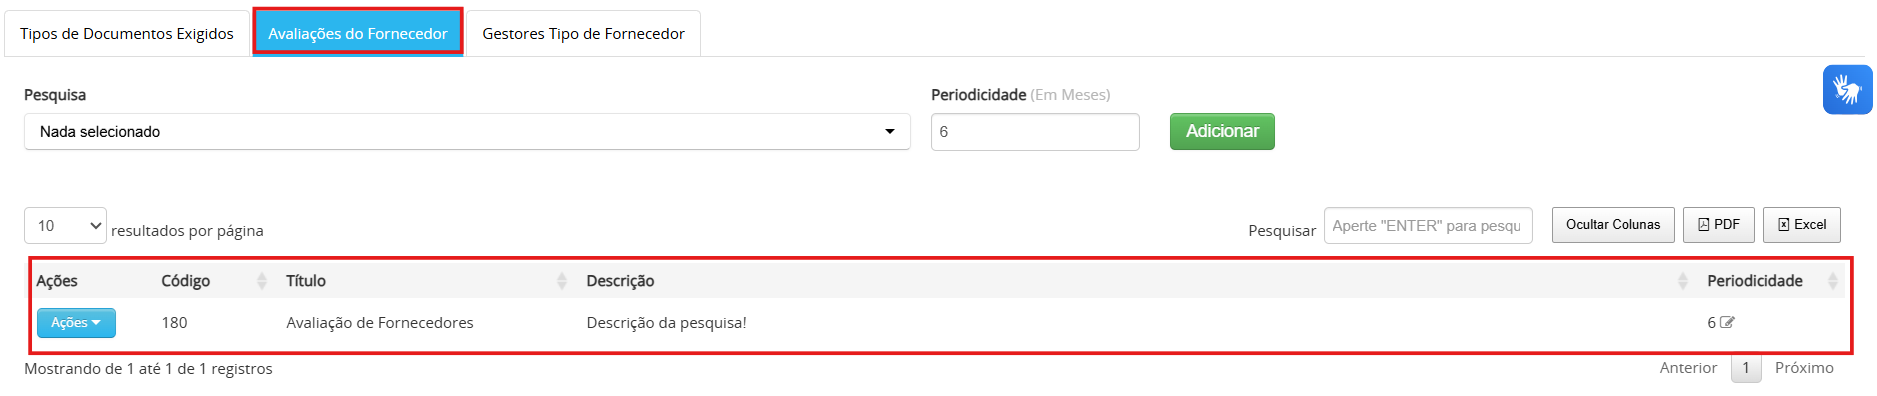The width and height of the screenshot is (1877, 396).
Task: Open Gestores Tipo de Fornecedor tab
Action: click(584, 34)
